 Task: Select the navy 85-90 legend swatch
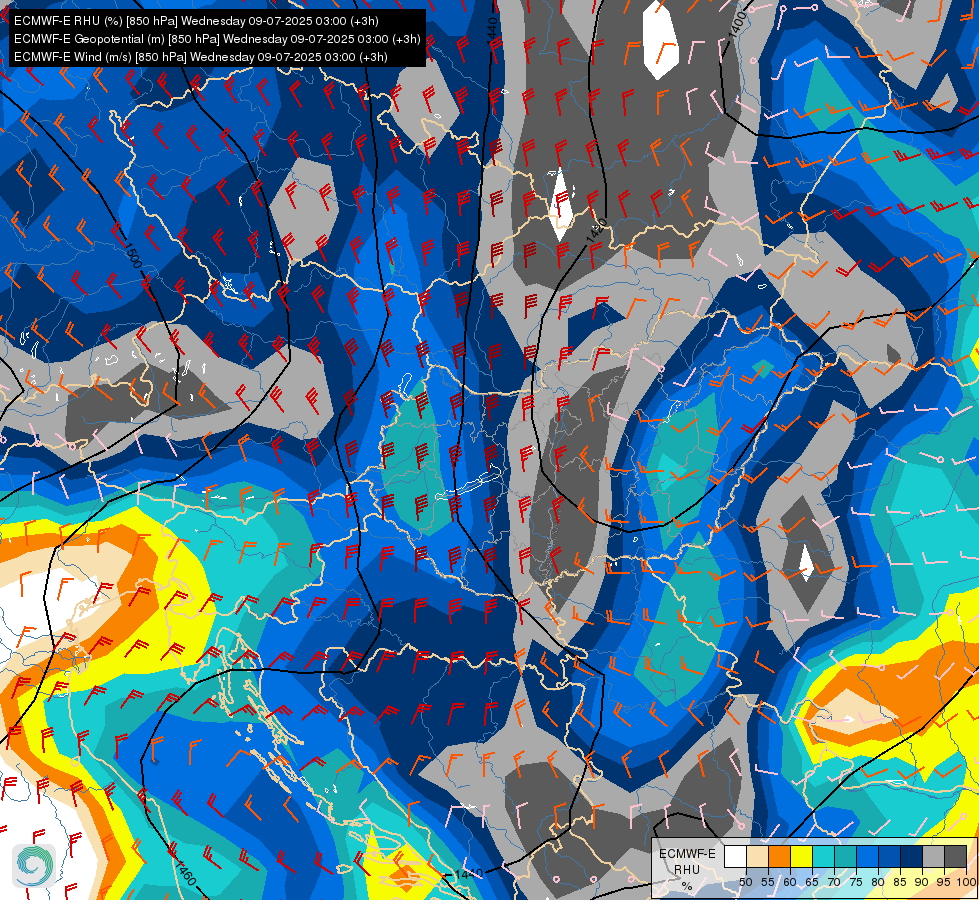coord(912,856)
